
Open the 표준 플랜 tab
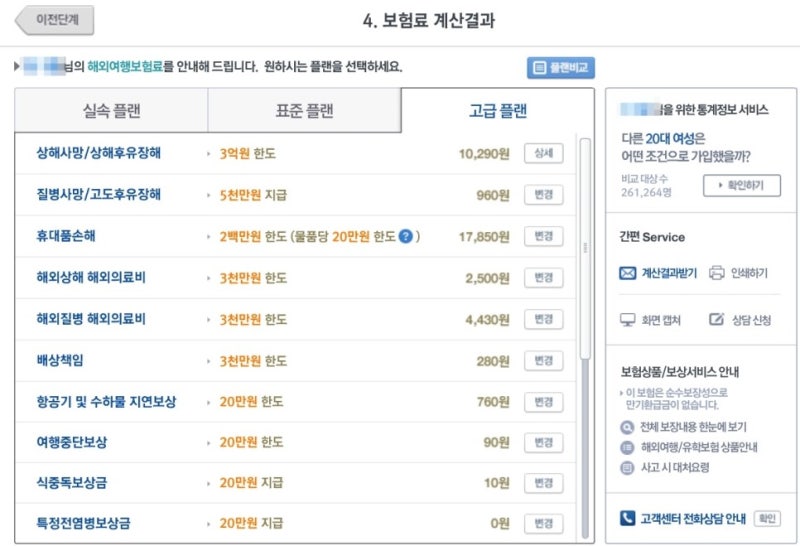(304, 111)
